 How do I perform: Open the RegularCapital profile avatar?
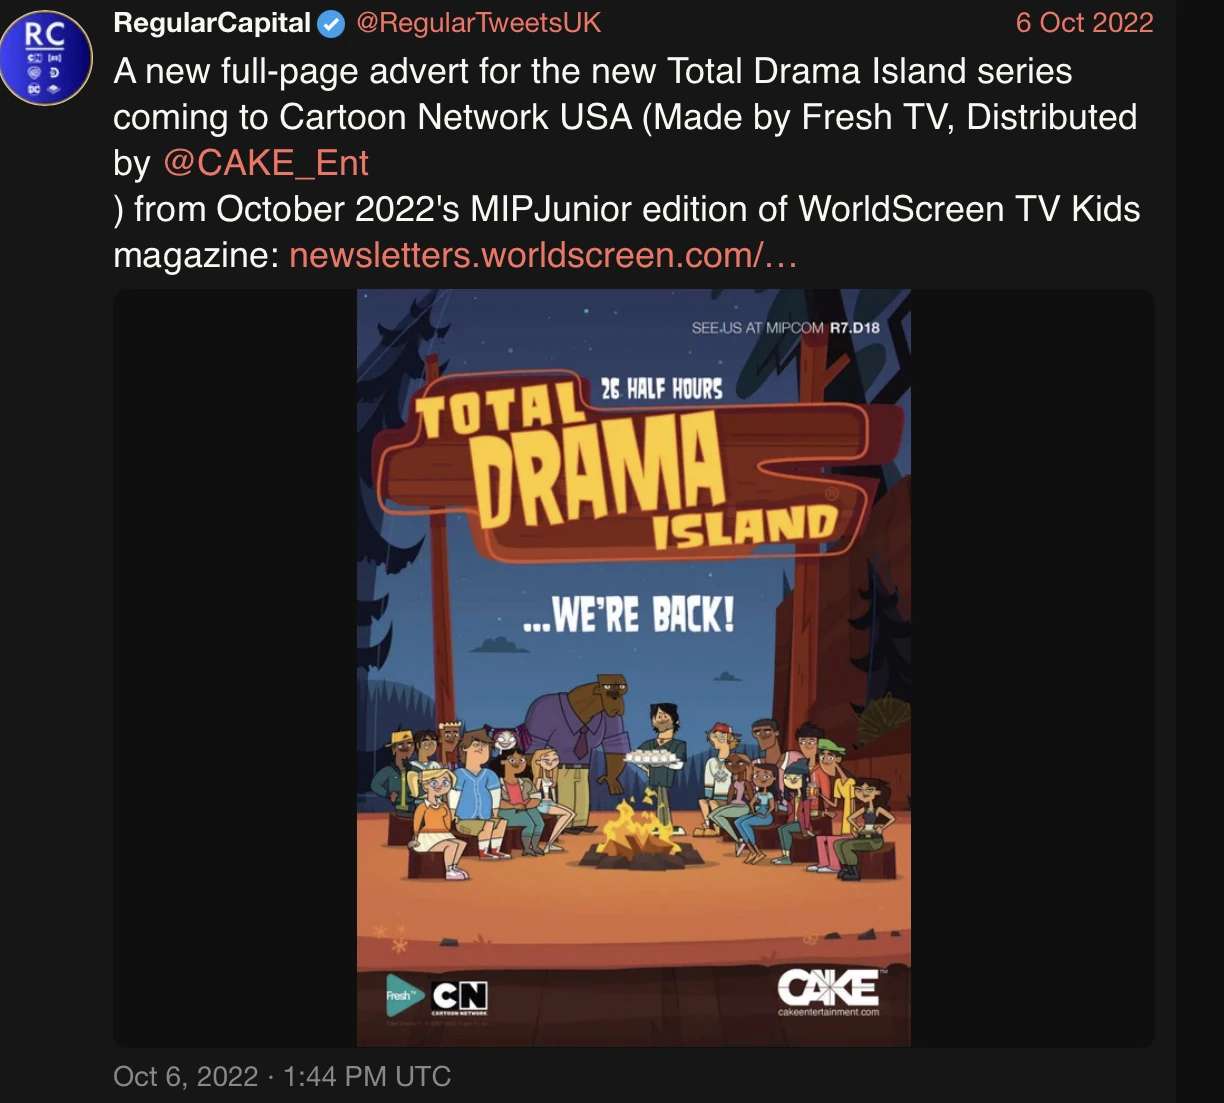click(46, 58)
